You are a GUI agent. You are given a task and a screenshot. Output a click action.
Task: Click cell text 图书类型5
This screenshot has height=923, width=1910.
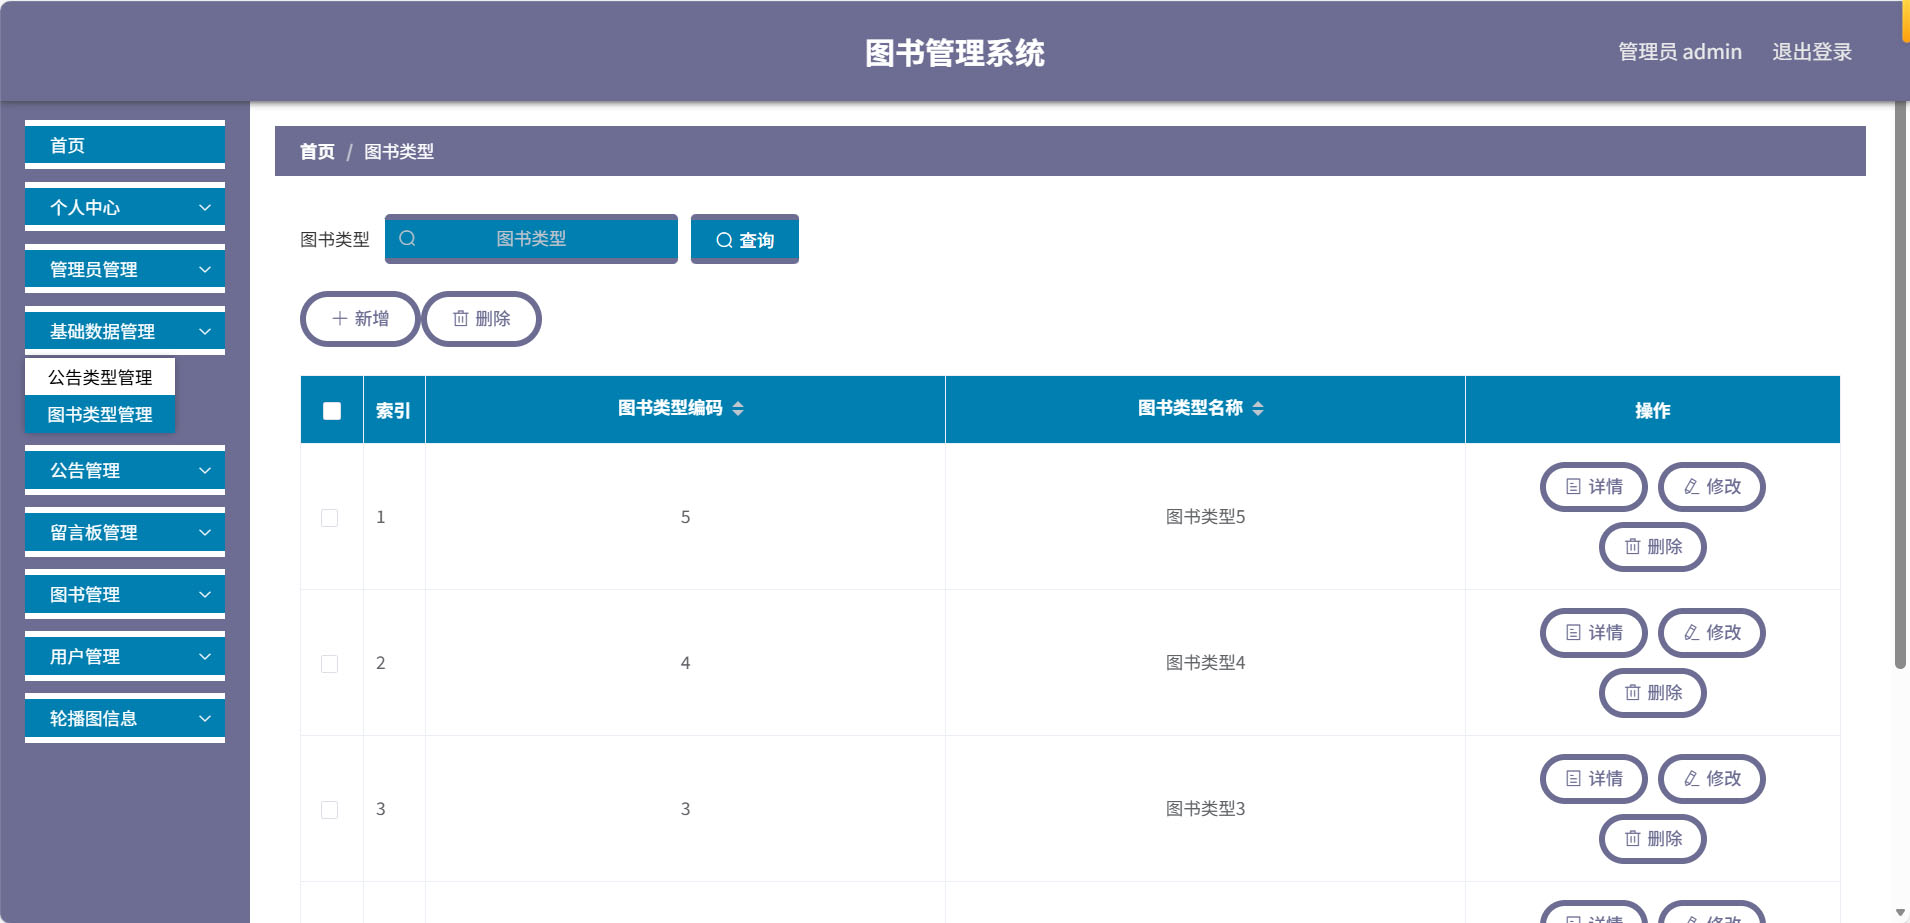[x=1205, y=517]
